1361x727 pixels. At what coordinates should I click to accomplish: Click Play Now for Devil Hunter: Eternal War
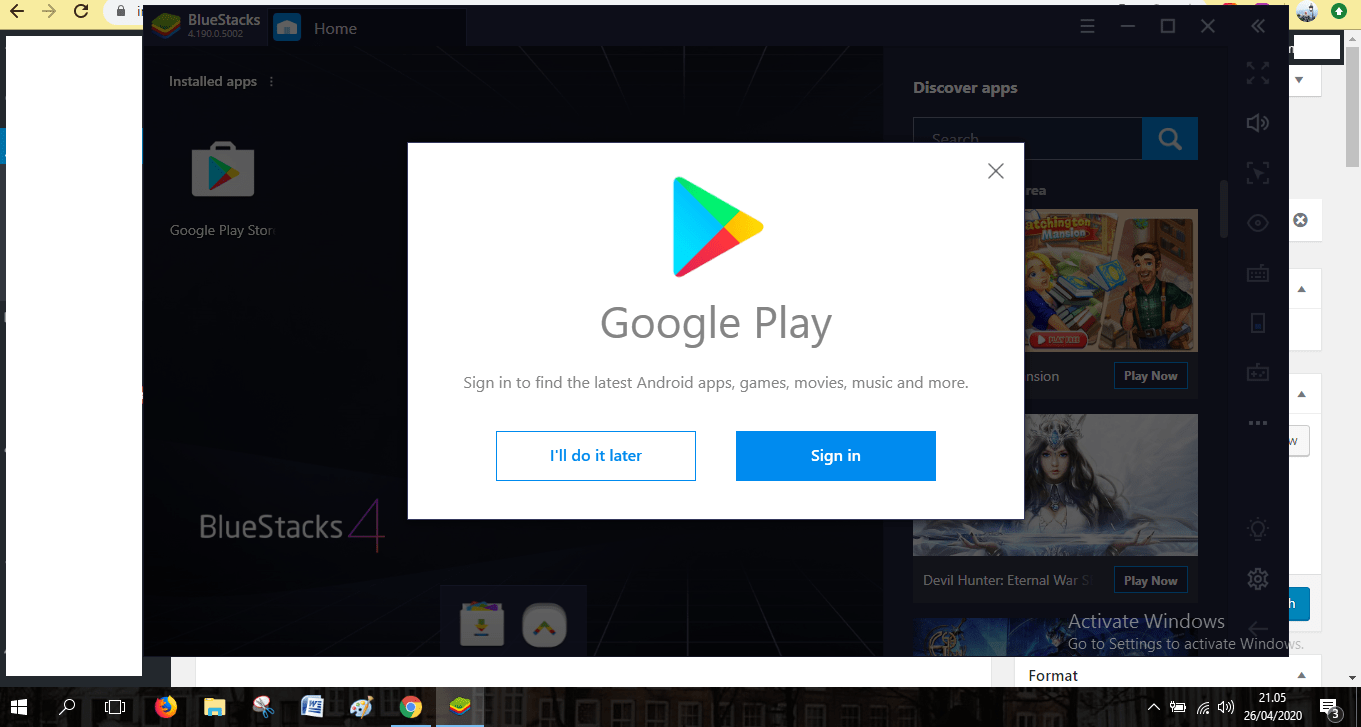[1150, 581]
